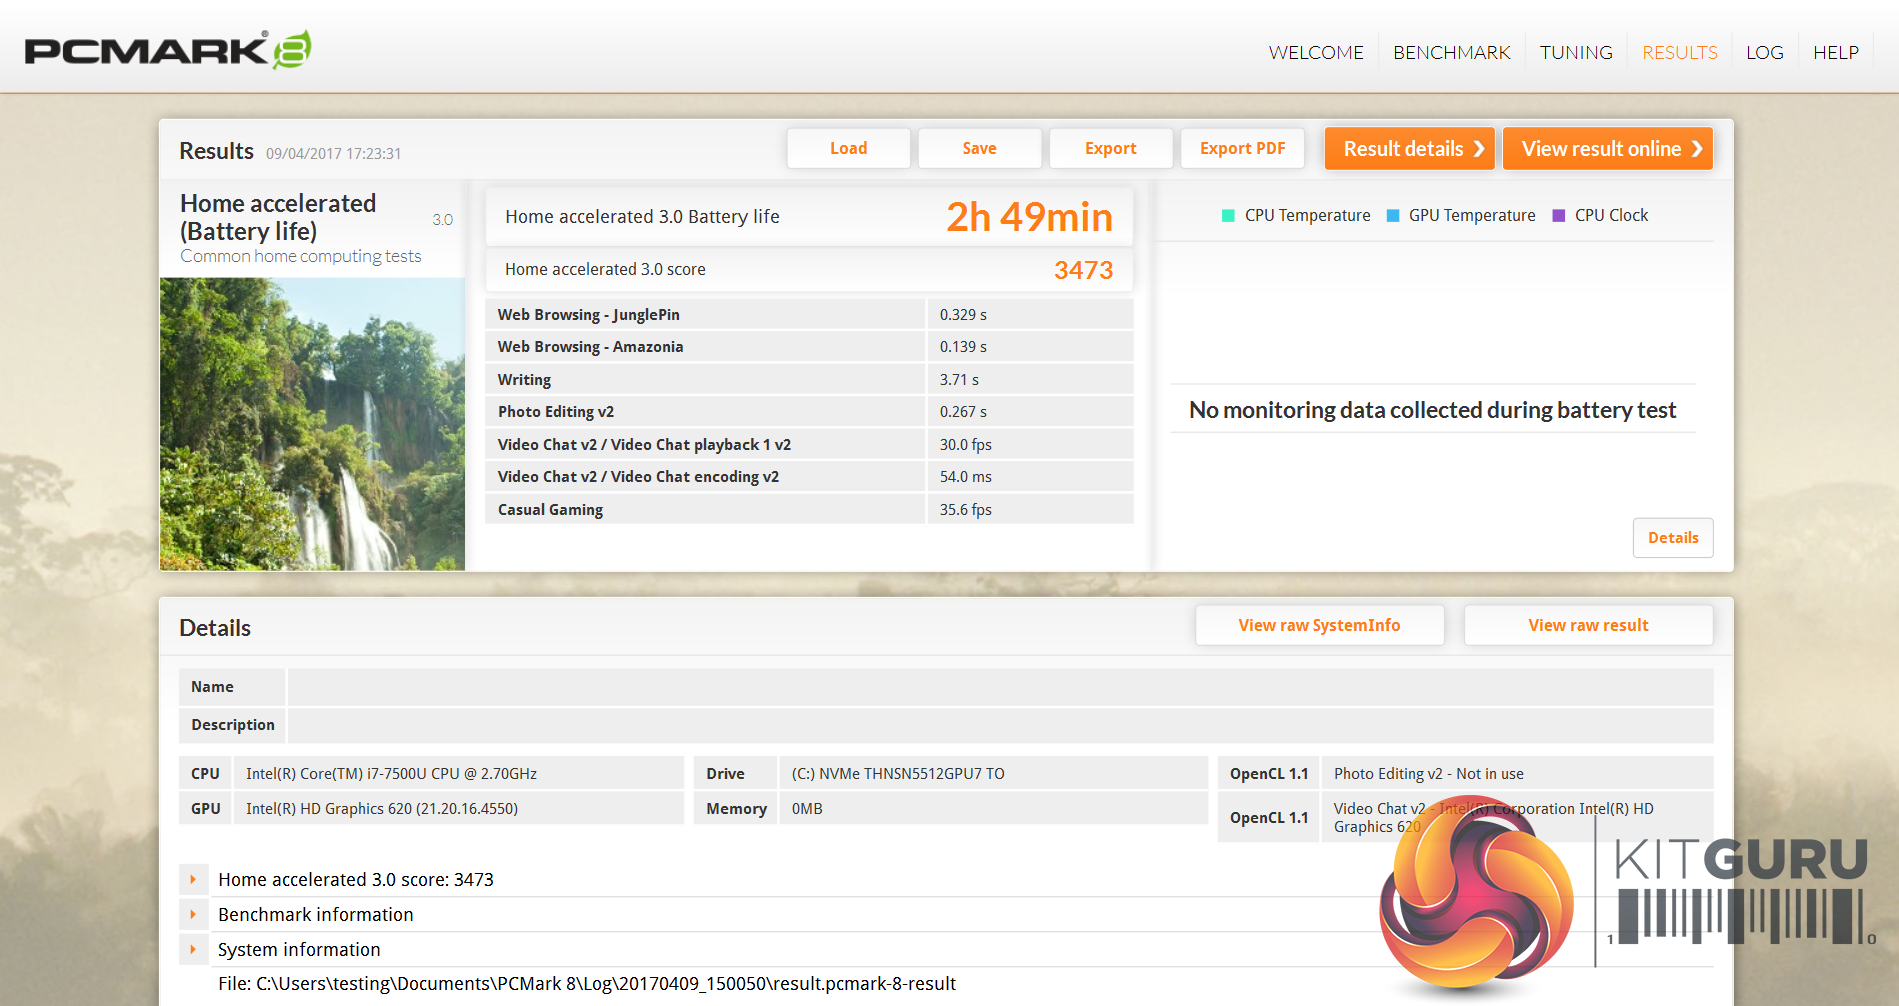The height and width of the screenshot is (1006, 1899).
Task: Select the Casual Gaming row
Action: pyautogui.click(x=809, y=510)
